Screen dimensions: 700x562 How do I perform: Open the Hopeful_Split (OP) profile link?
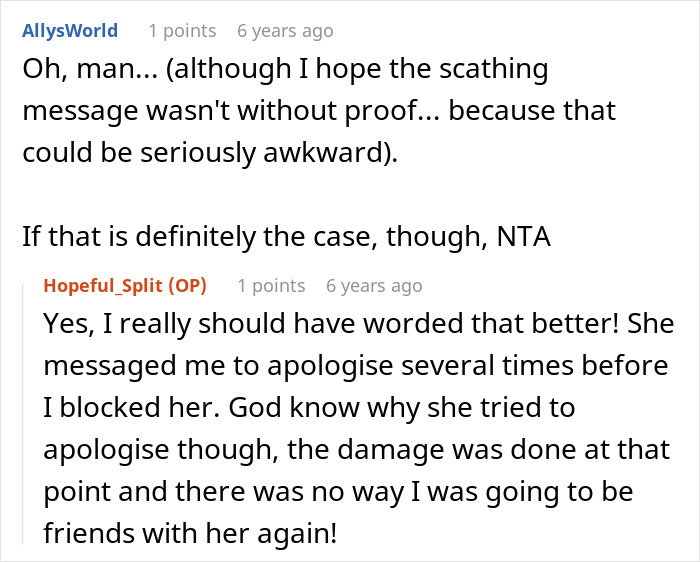click(x=125, y=286)
